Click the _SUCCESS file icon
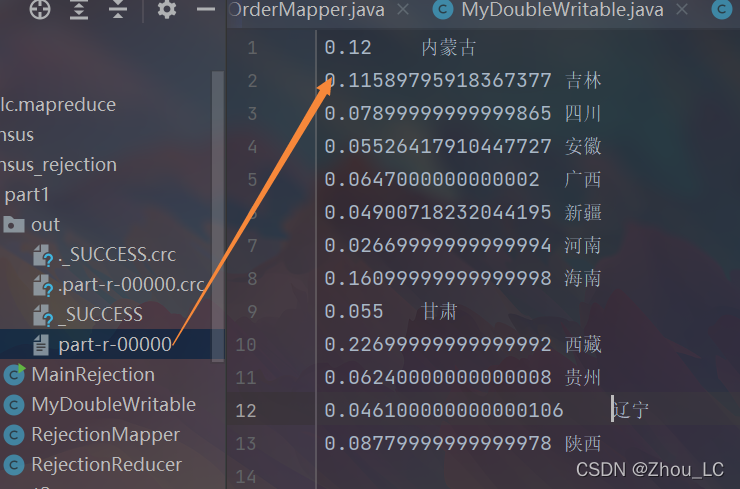This screenshot has width=740, height=489. (43, 315)
